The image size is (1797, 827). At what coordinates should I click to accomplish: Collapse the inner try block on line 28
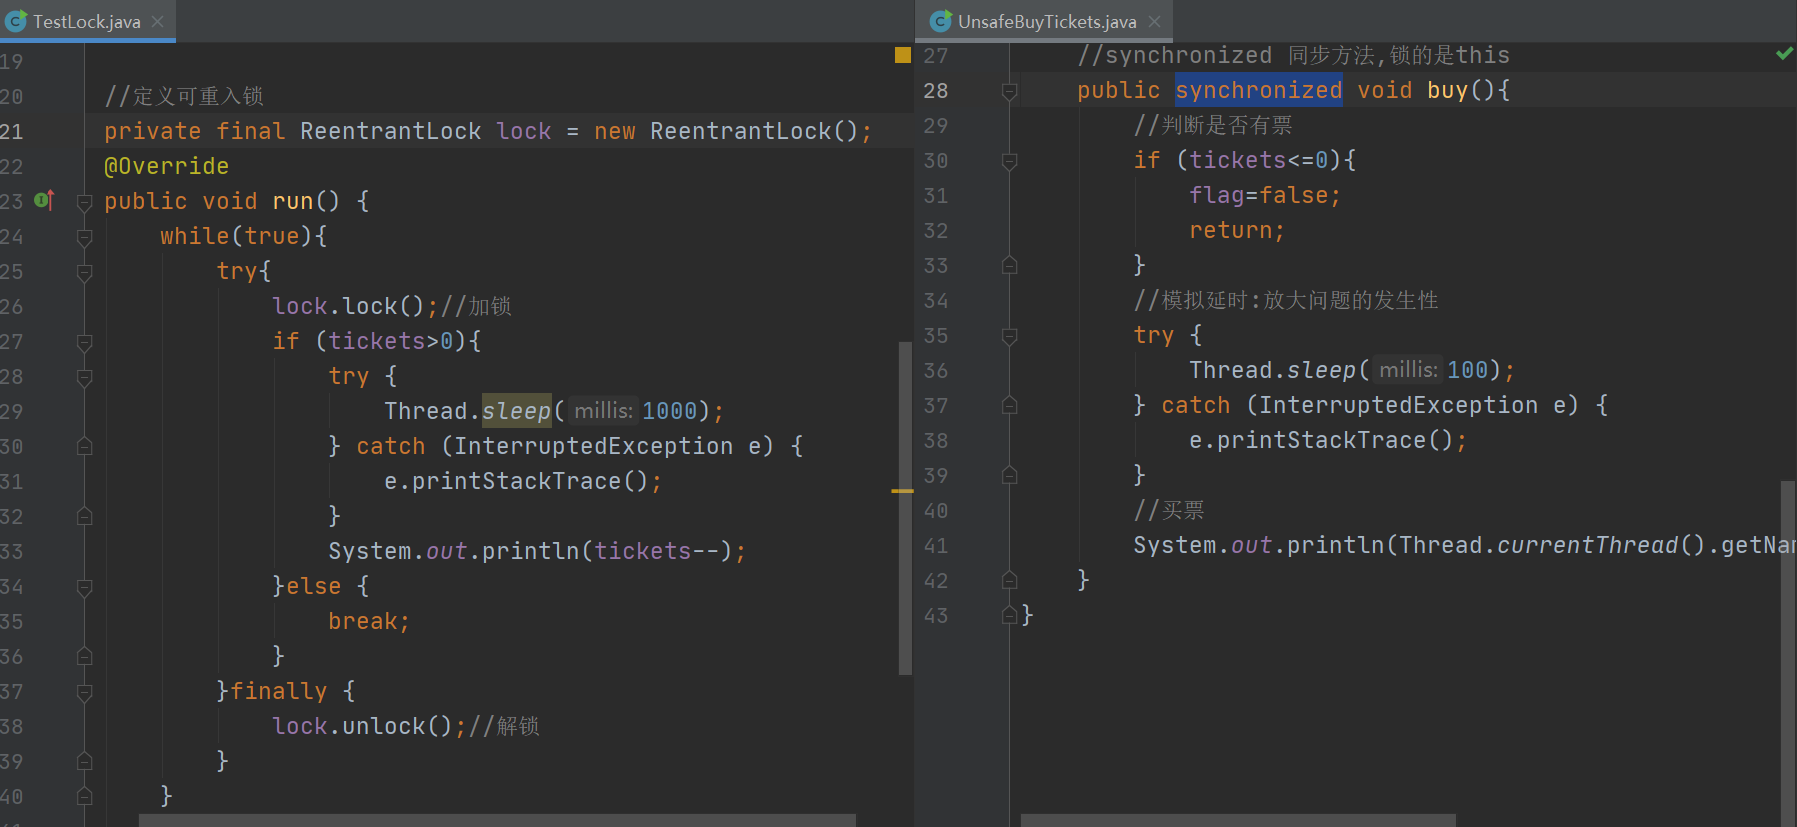coord(85,377)
